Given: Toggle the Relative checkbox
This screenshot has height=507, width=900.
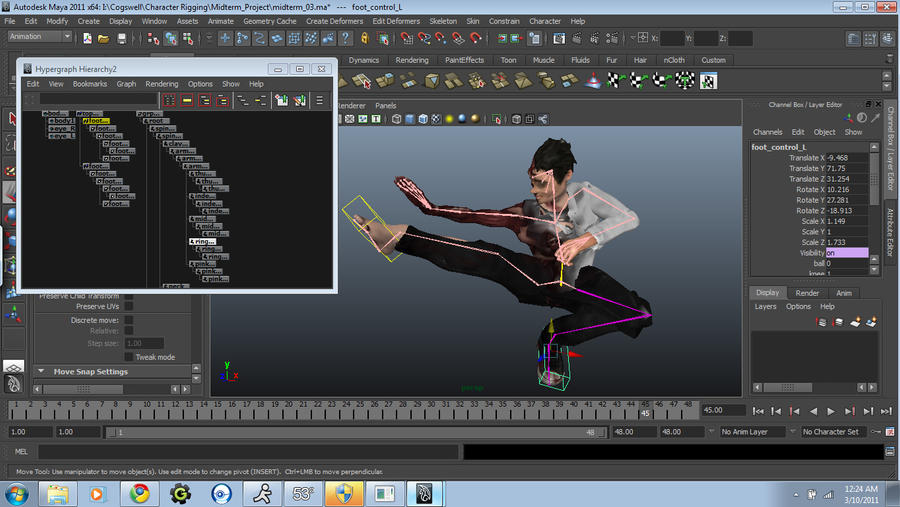Looking at the screenshot, I should [129, 331].
